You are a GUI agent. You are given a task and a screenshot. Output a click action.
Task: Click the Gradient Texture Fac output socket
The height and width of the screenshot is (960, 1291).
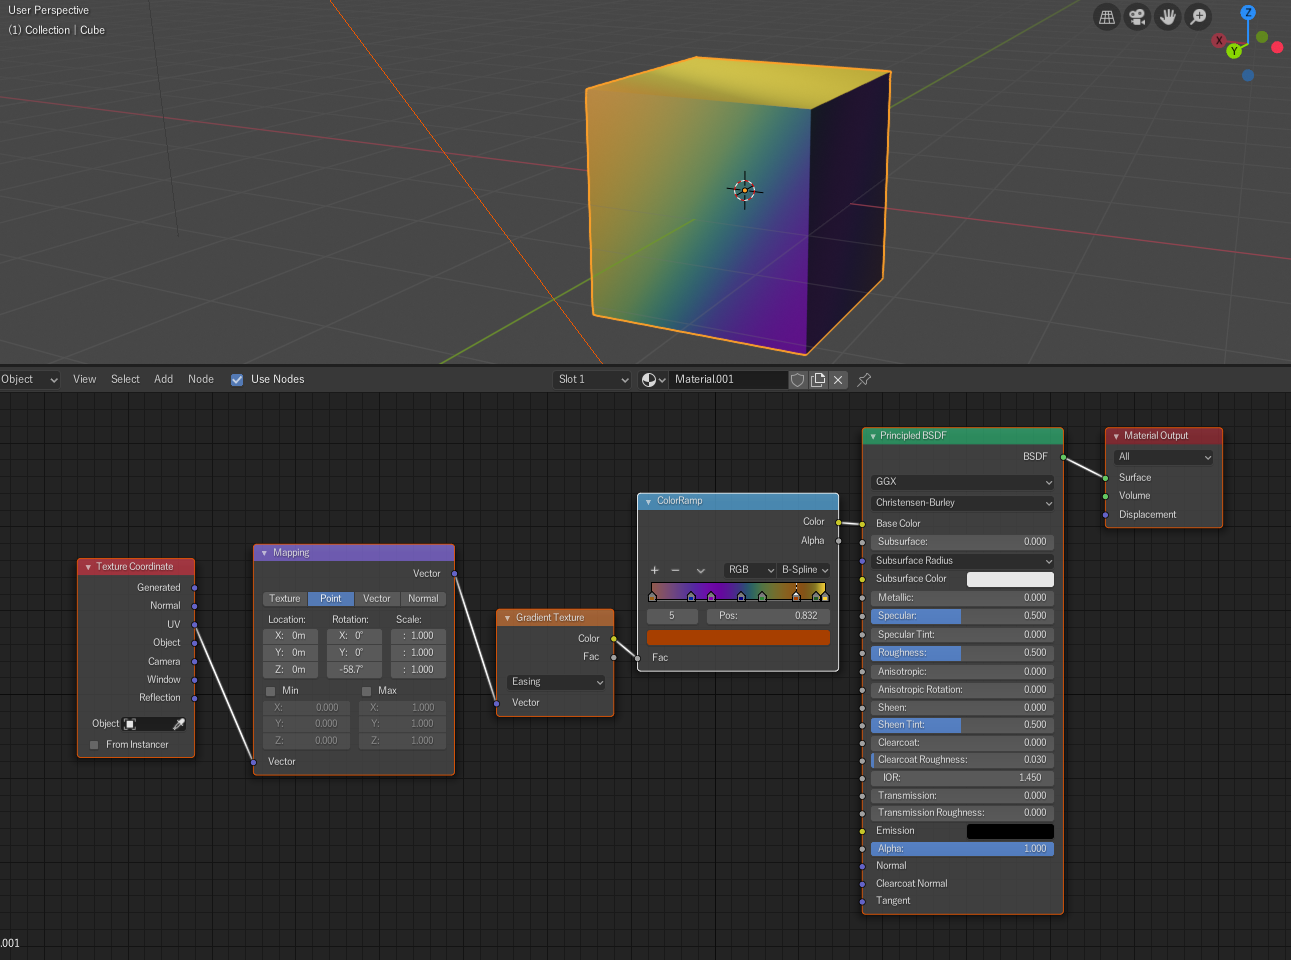coord(614,657)
